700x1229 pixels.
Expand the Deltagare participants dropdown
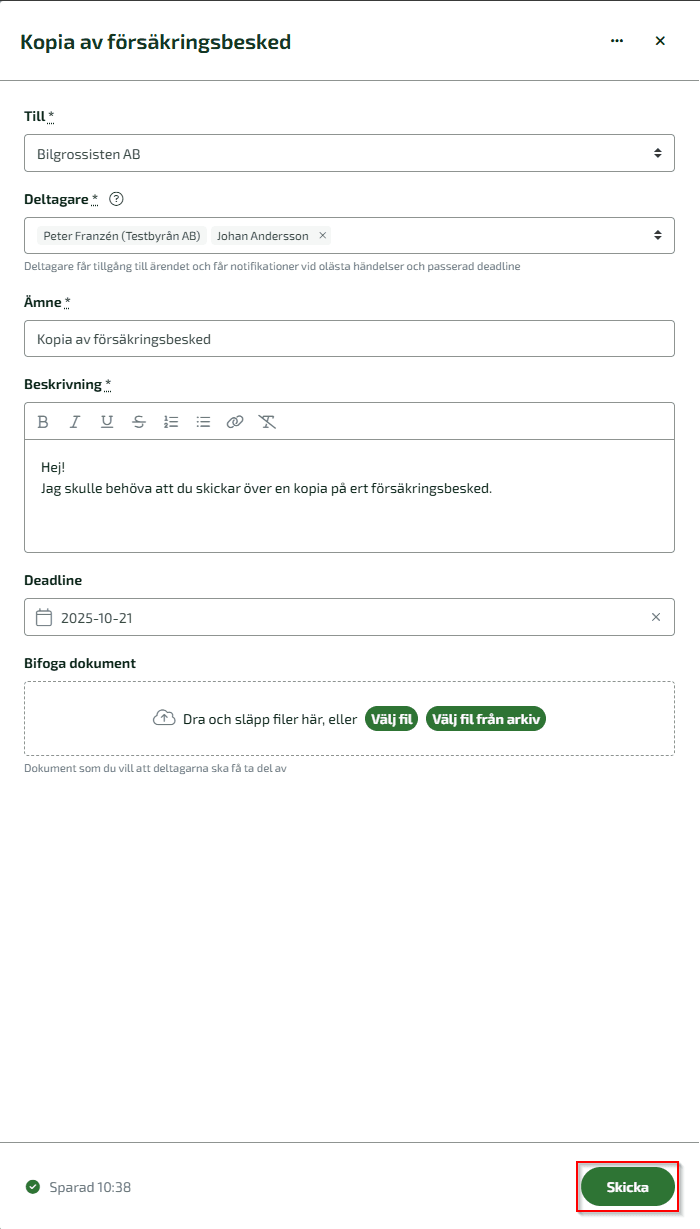[657, 236]
